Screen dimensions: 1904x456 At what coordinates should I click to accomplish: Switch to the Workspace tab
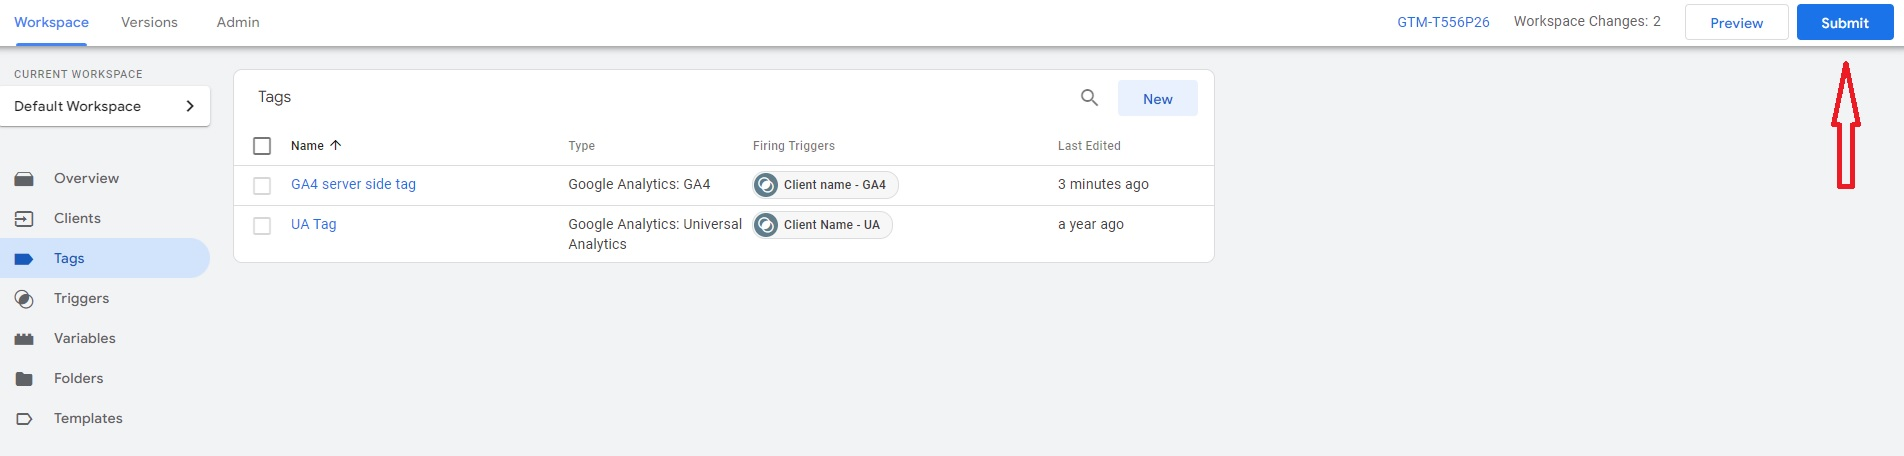pos(51,22)
